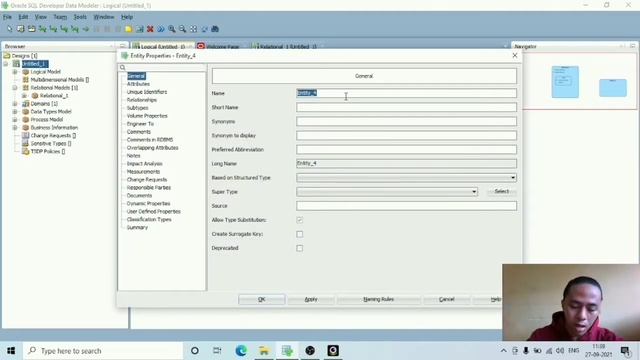Open File Explorer from the taskbar
The width and height of the screenshot is (640, 360).
point(264,351)
